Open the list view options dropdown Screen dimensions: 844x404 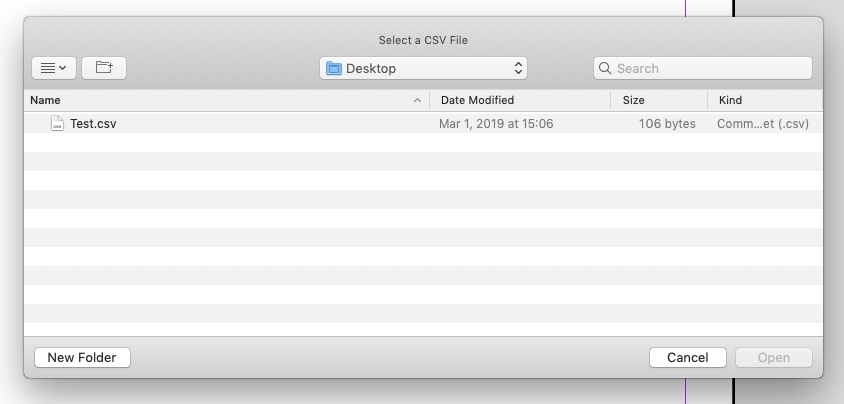[x=54, y=68]
